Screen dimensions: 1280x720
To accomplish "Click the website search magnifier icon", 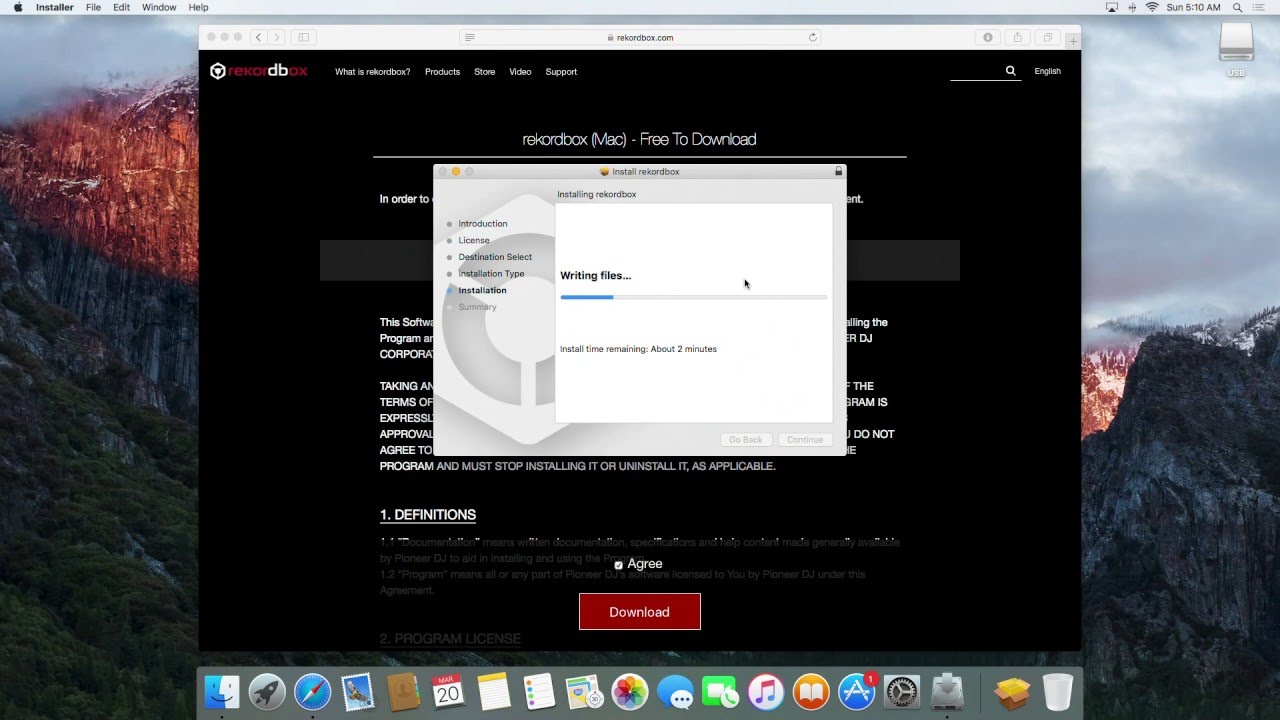I will [1010, 71].
